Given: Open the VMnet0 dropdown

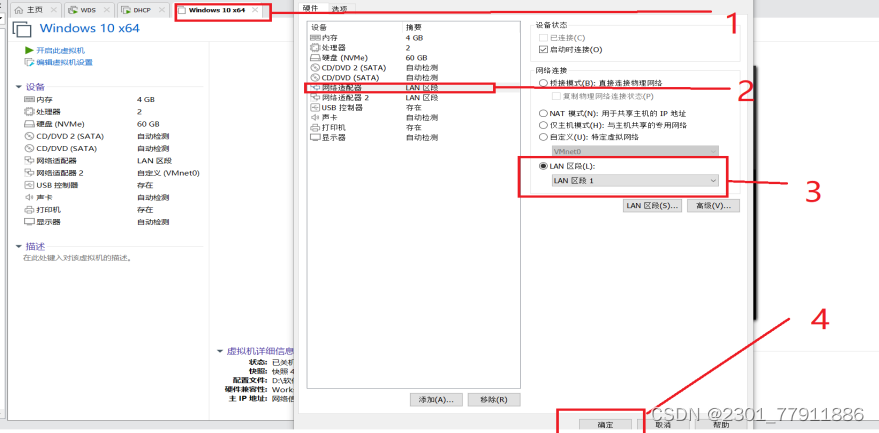Looking at the screenshot, I should (x=635, y=151).
